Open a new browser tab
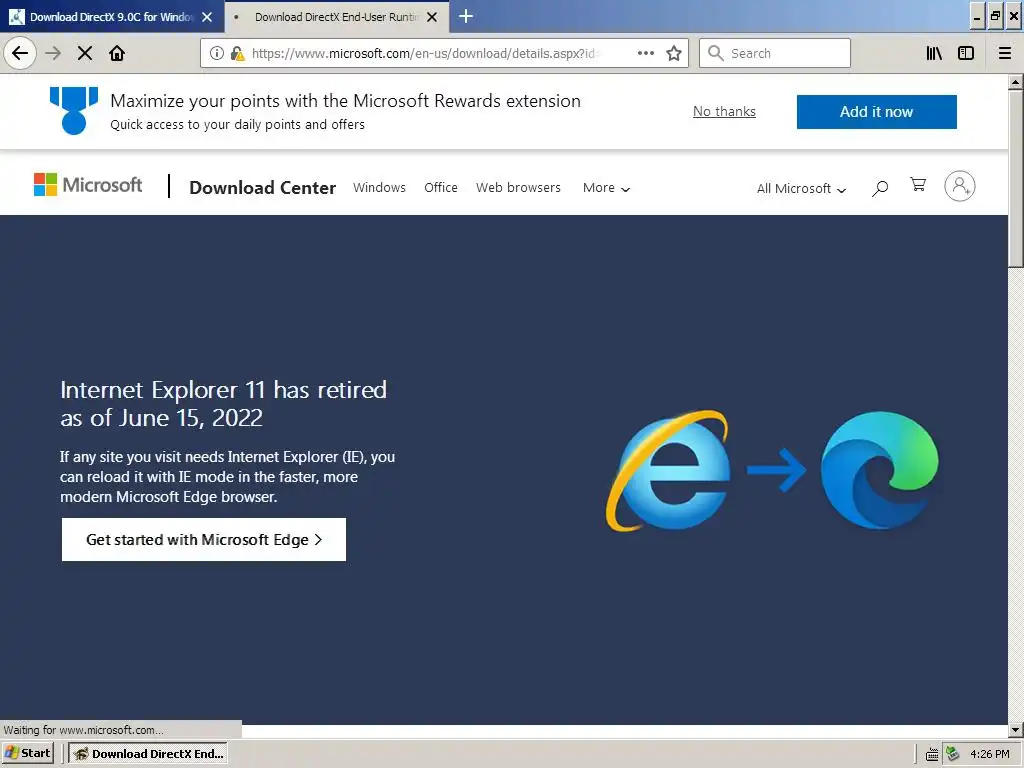1024x768 pixels. tap(466, 16)
